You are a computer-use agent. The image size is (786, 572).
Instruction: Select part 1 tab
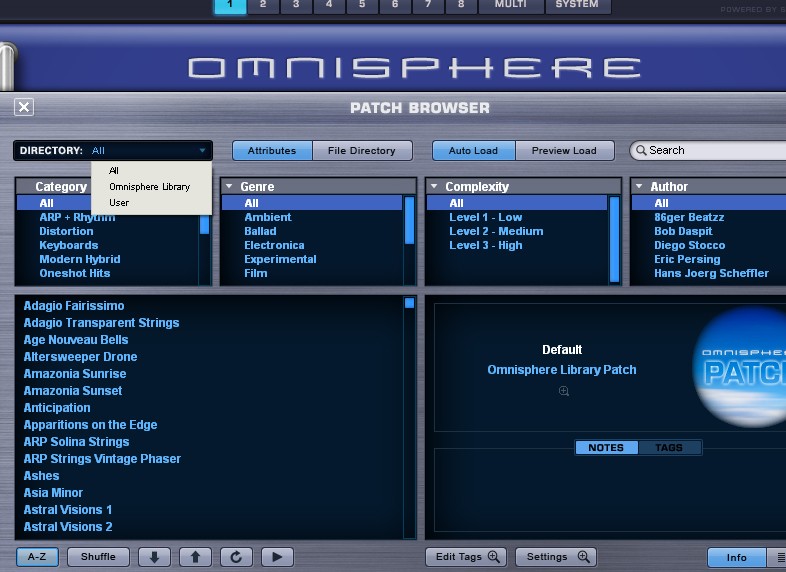point(230,6)
